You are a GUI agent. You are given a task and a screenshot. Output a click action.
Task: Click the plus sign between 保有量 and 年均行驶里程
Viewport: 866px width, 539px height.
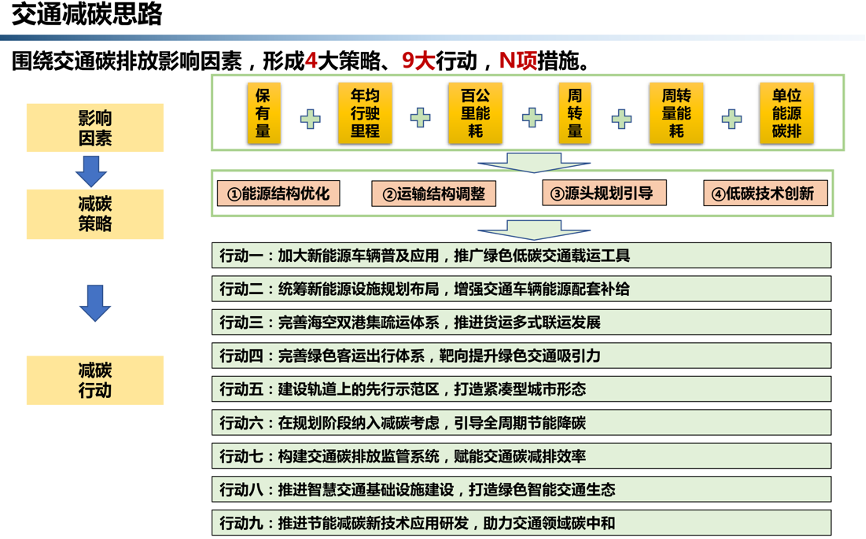(x=311, y=119)
